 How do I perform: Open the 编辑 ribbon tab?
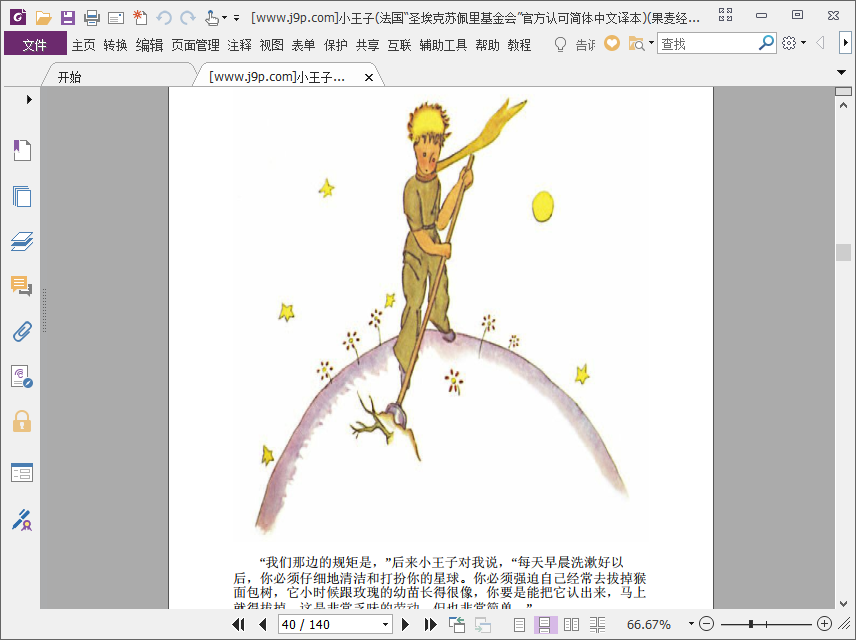coord(149,45)
